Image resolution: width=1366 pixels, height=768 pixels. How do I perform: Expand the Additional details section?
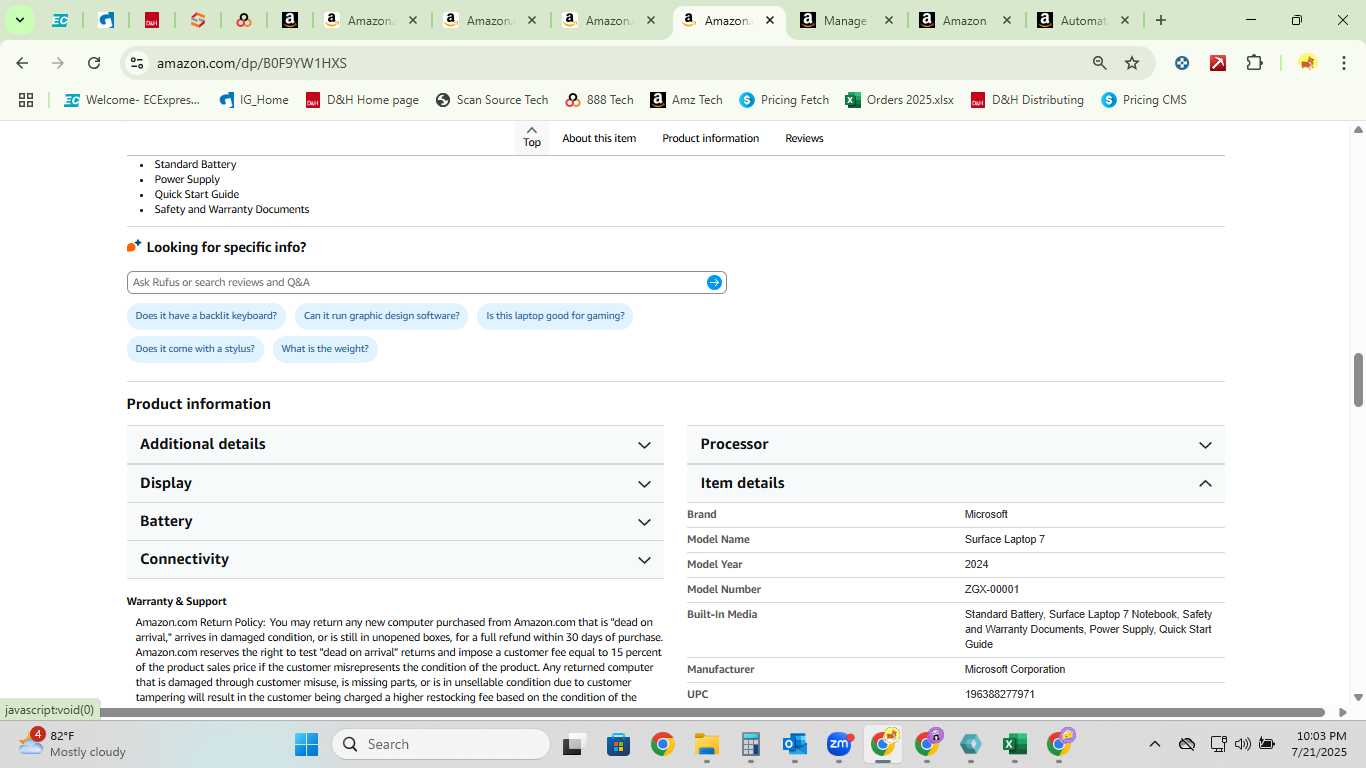point(395,444)
